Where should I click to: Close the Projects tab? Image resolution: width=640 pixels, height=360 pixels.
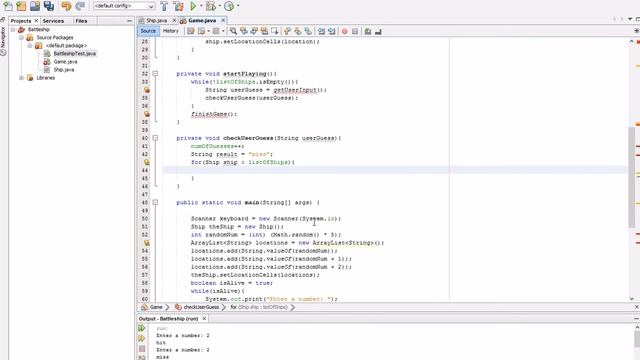click(x=36, y=20)
